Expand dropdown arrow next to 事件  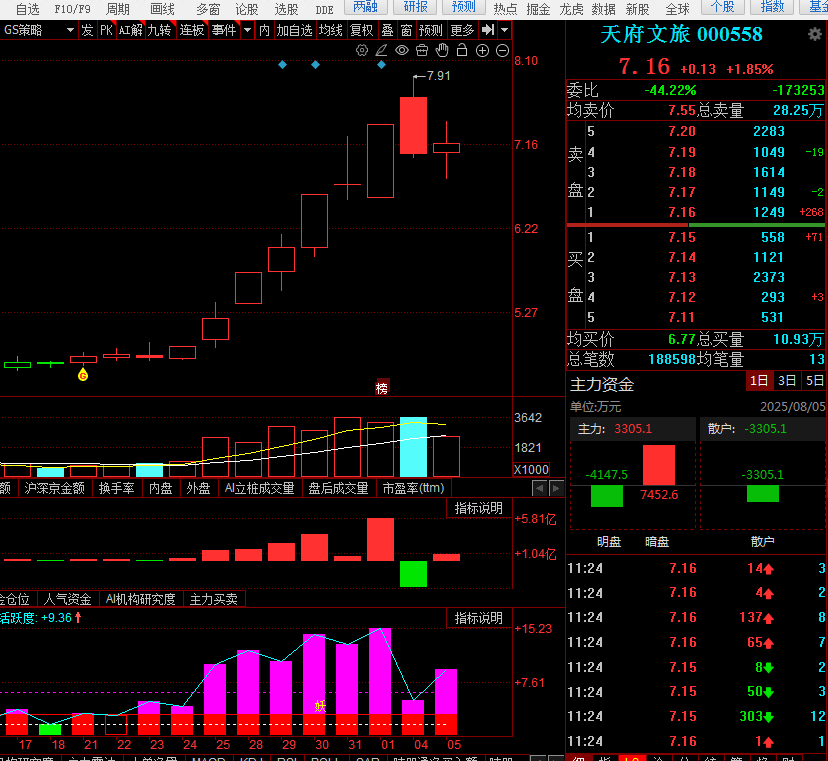247,30
